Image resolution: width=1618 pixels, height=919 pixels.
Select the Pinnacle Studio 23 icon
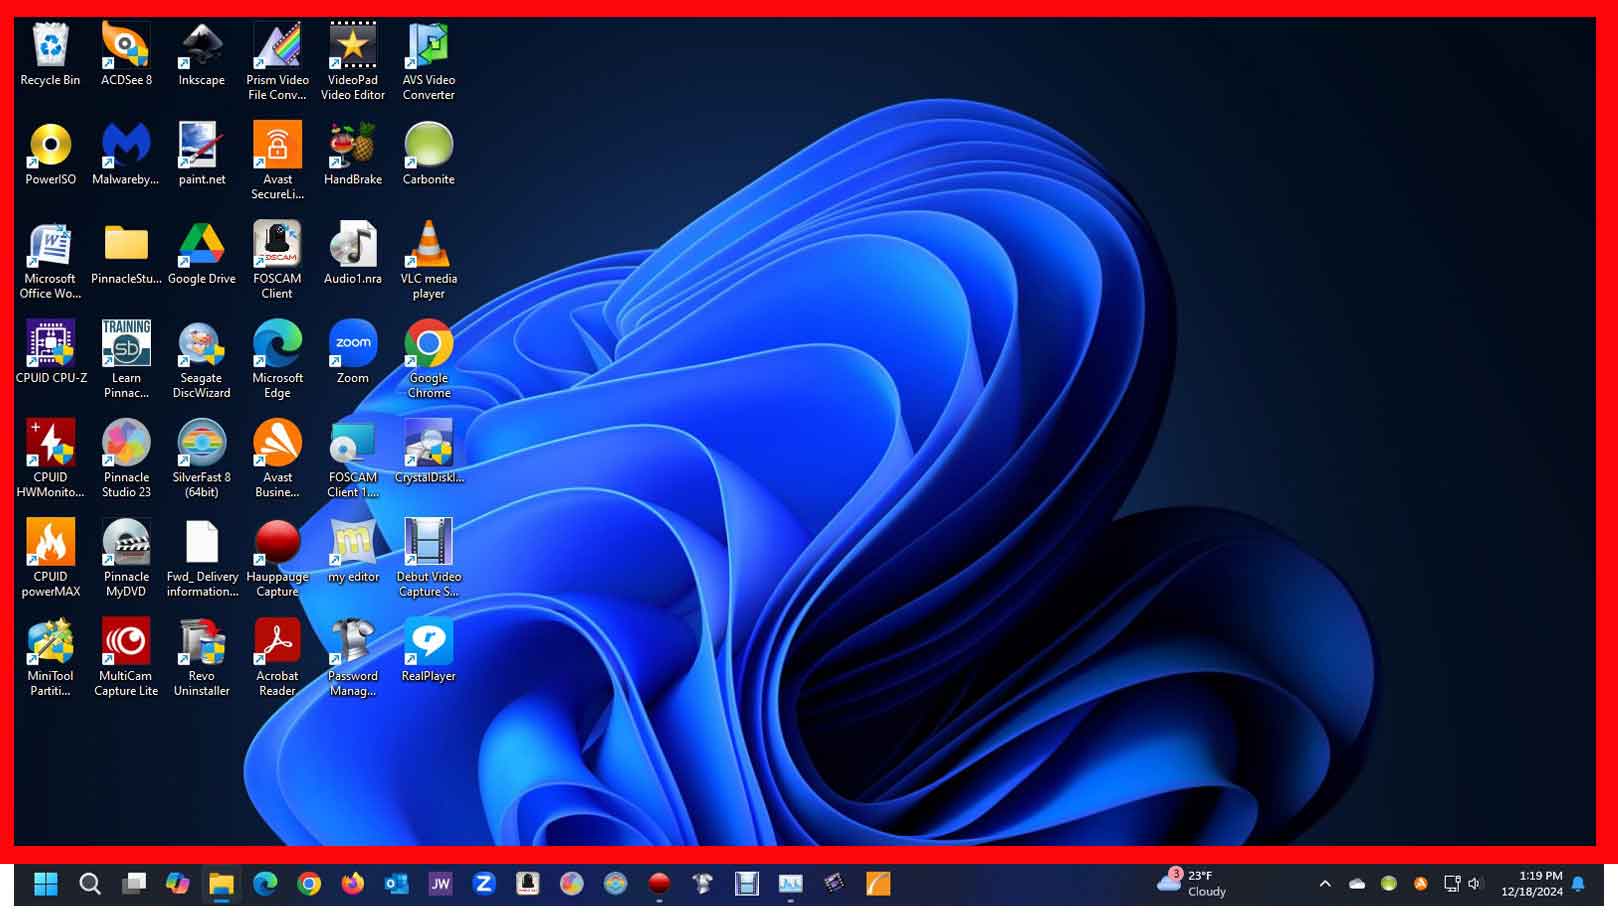tap(126, 458)
